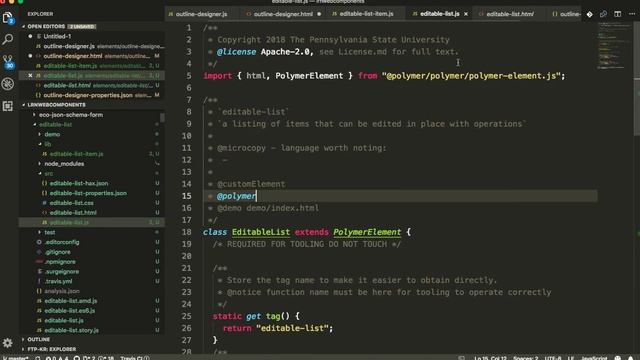Change file encoding UTF-8

click(553, 358)
